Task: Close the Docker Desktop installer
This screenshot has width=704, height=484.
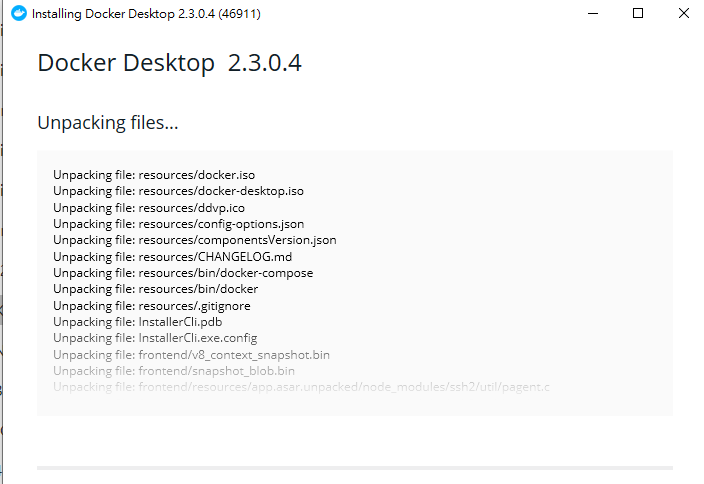Action: tap(683, 13)
